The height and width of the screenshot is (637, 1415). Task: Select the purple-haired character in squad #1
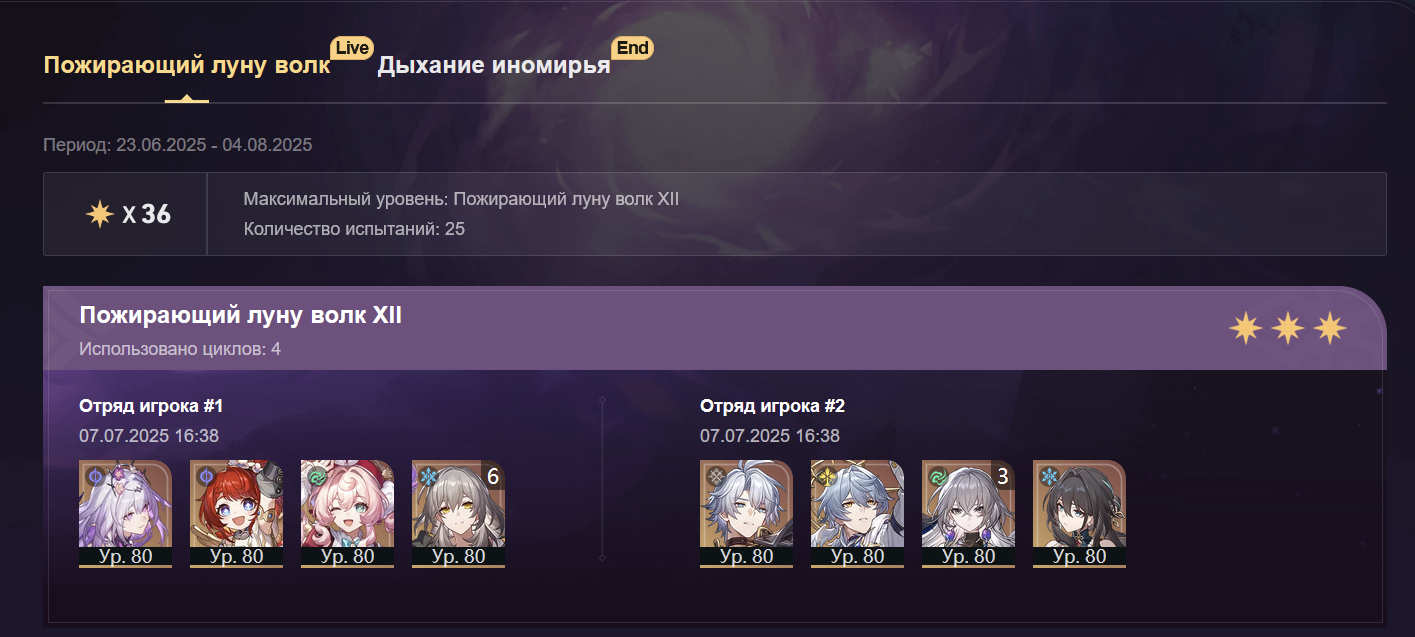coord(125,514)
